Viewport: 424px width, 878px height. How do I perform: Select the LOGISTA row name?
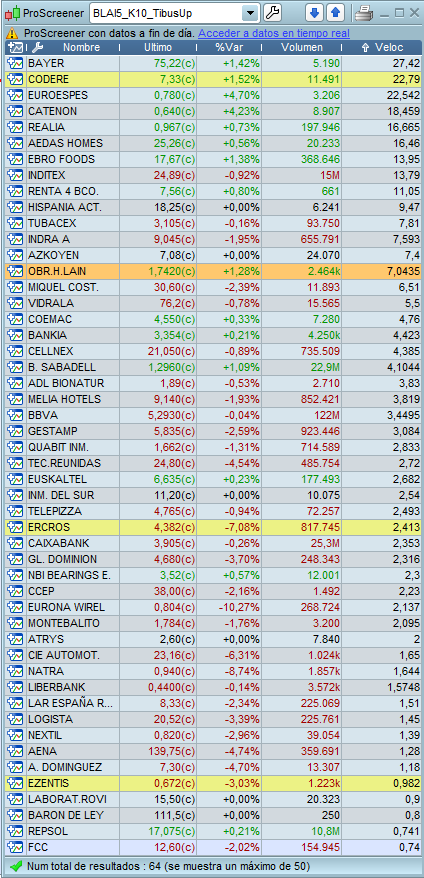50,719
